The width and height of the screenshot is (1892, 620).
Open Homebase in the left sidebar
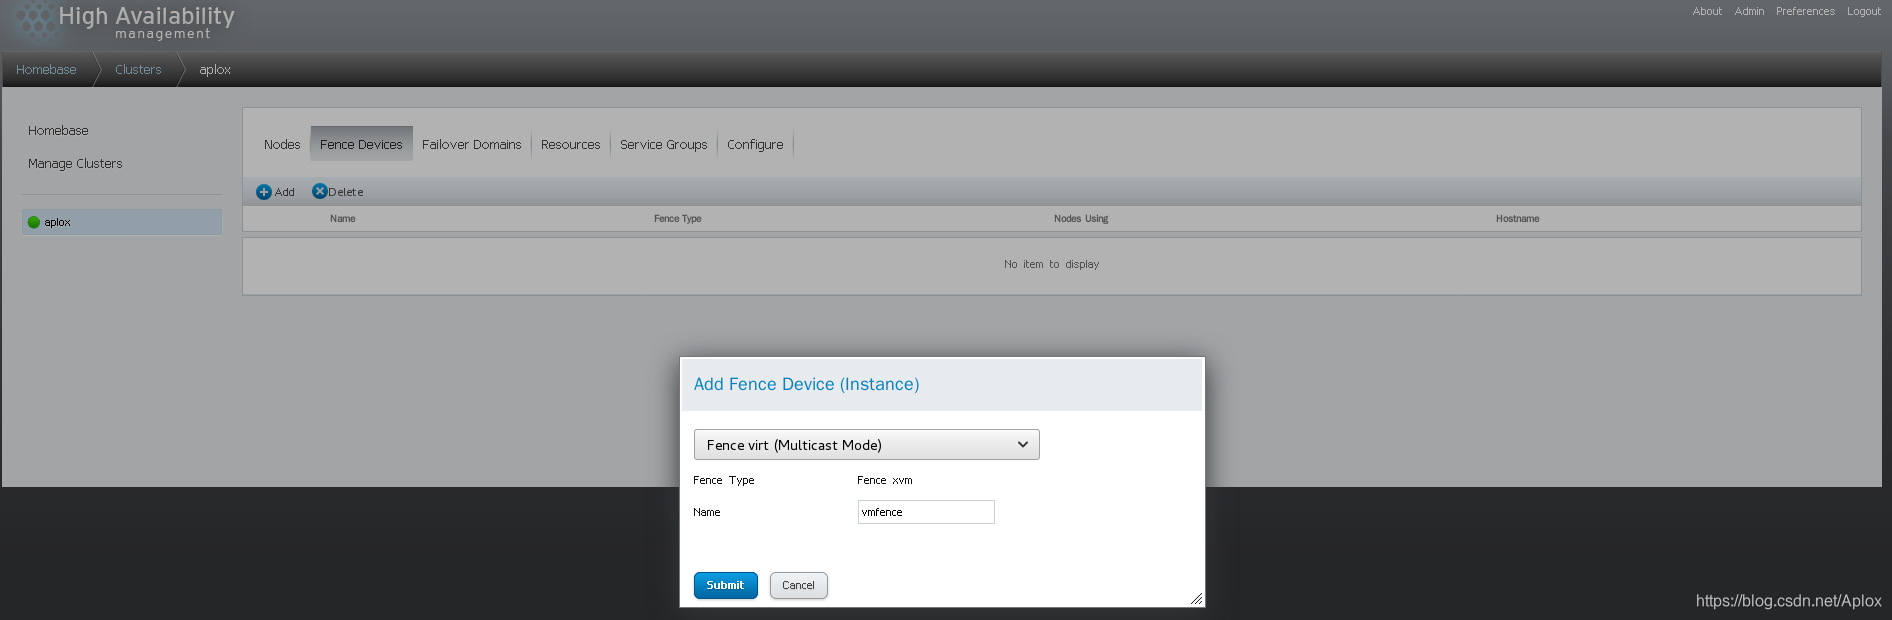point(58,131)
